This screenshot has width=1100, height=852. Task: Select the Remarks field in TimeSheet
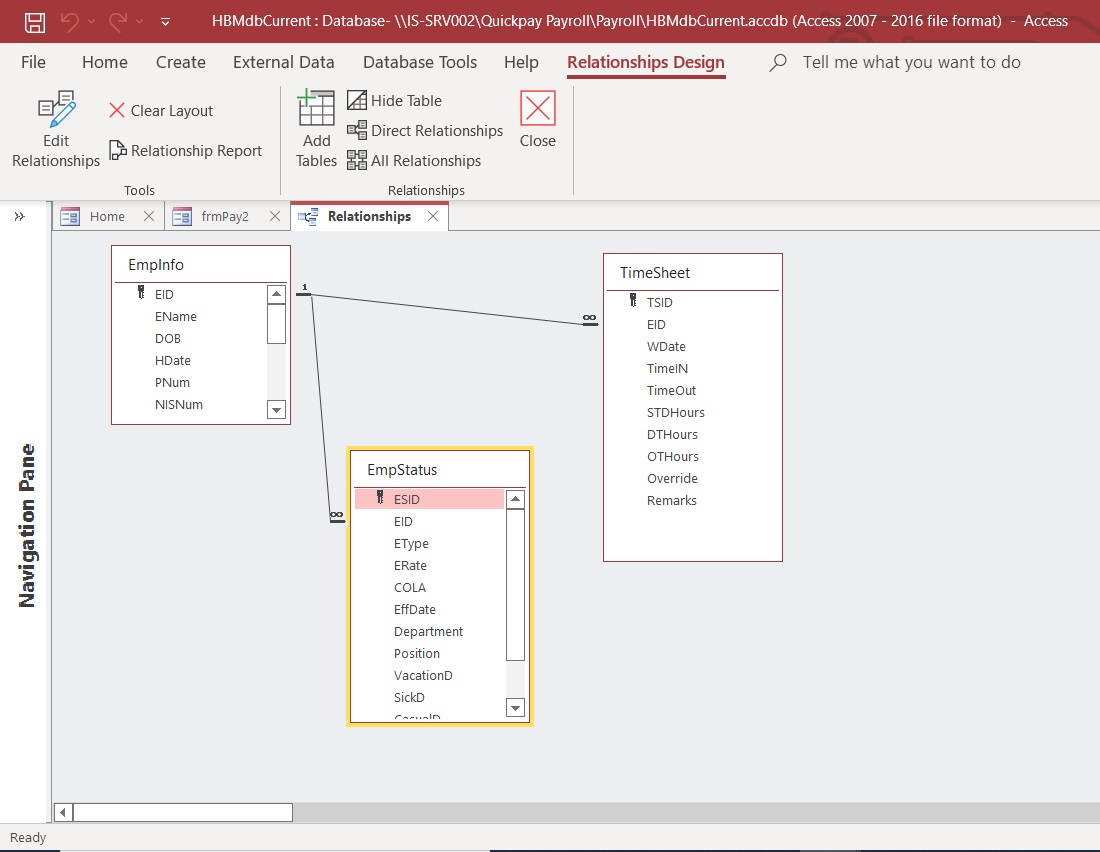[x=671, y=500]
